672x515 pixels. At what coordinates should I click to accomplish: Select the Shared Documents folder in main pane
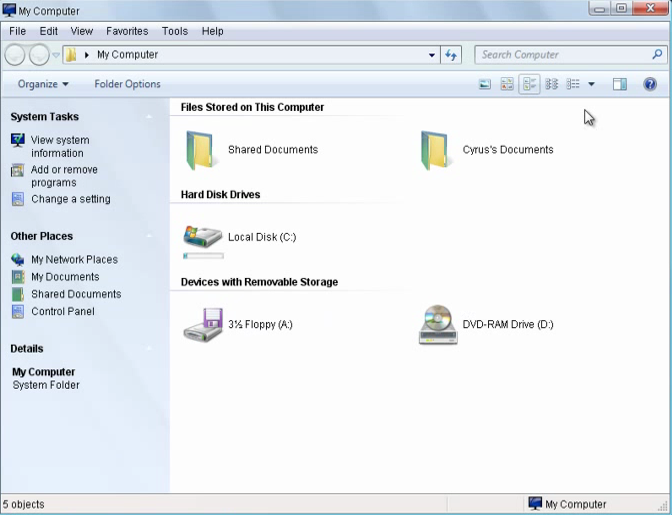[252, 150]
